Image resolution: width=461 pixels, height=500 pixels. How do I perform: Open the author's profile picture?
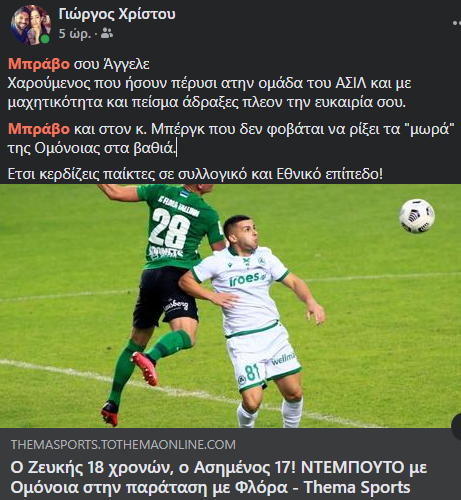(x=31, y=25)
